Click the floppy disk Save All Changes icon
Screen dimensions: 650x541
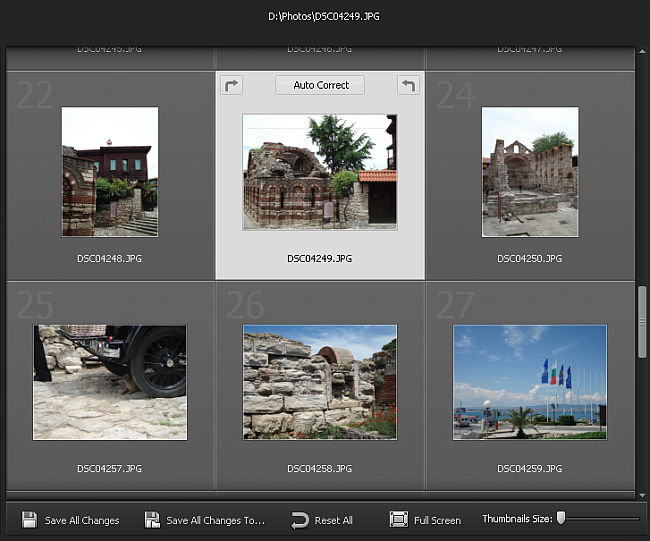coord(29,519)
